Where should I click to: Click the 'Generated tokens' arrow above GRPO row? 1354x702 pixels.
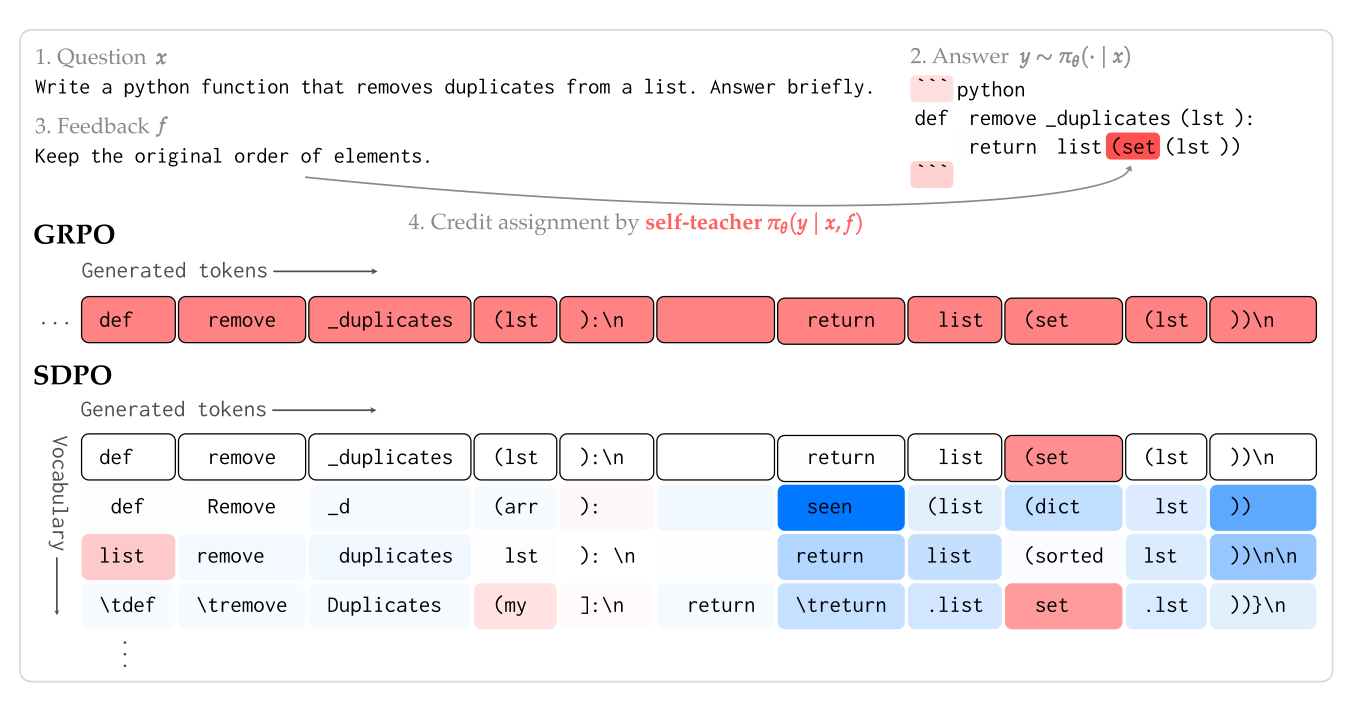click(x=325, y=271)
